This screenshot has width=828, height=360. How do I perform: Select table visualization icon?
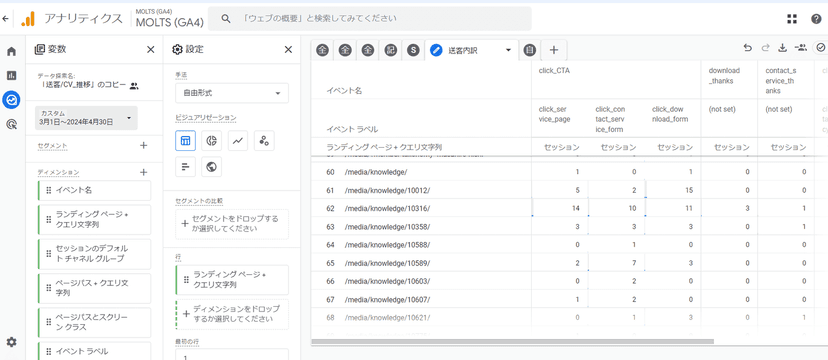(x=185, y=141)
